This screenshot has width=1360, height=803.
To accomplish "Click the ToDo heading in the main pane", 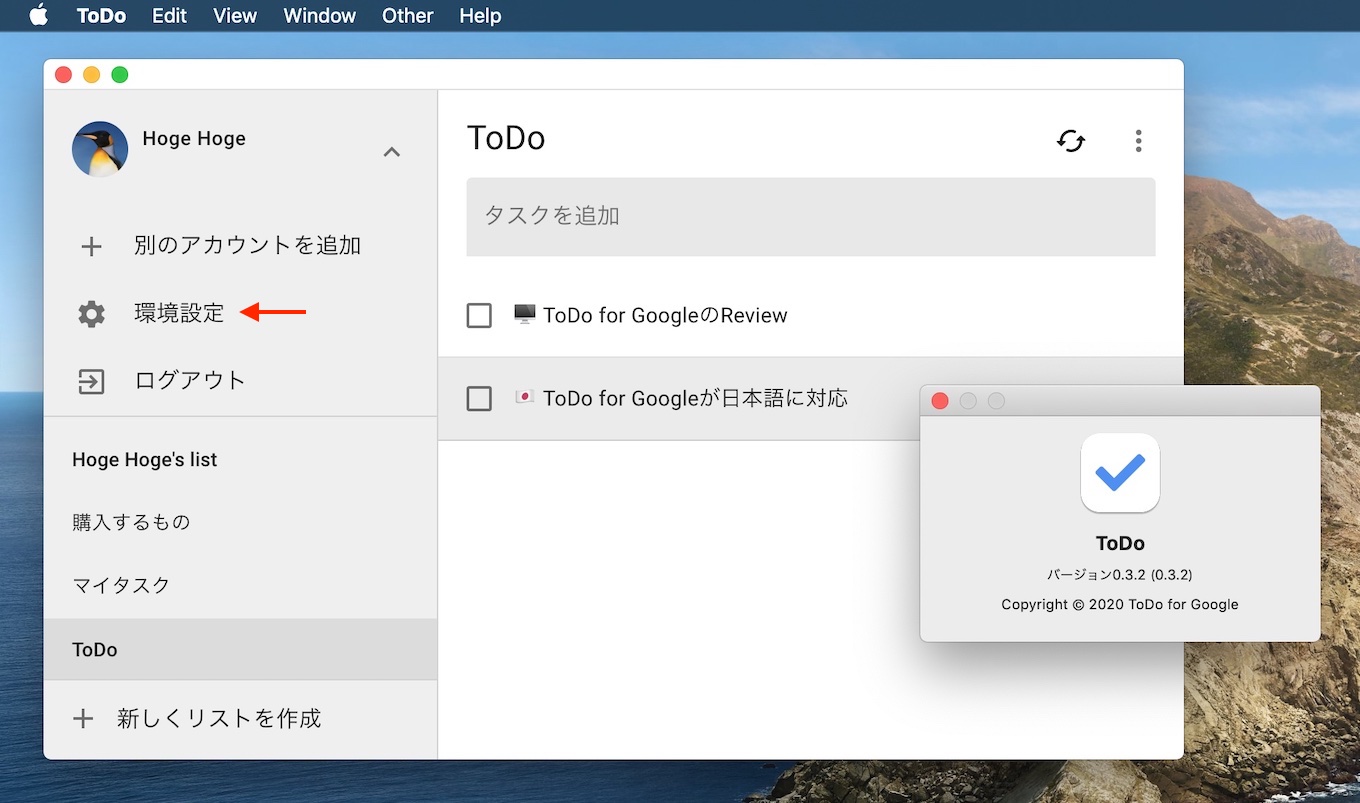I will pos(506,138).
